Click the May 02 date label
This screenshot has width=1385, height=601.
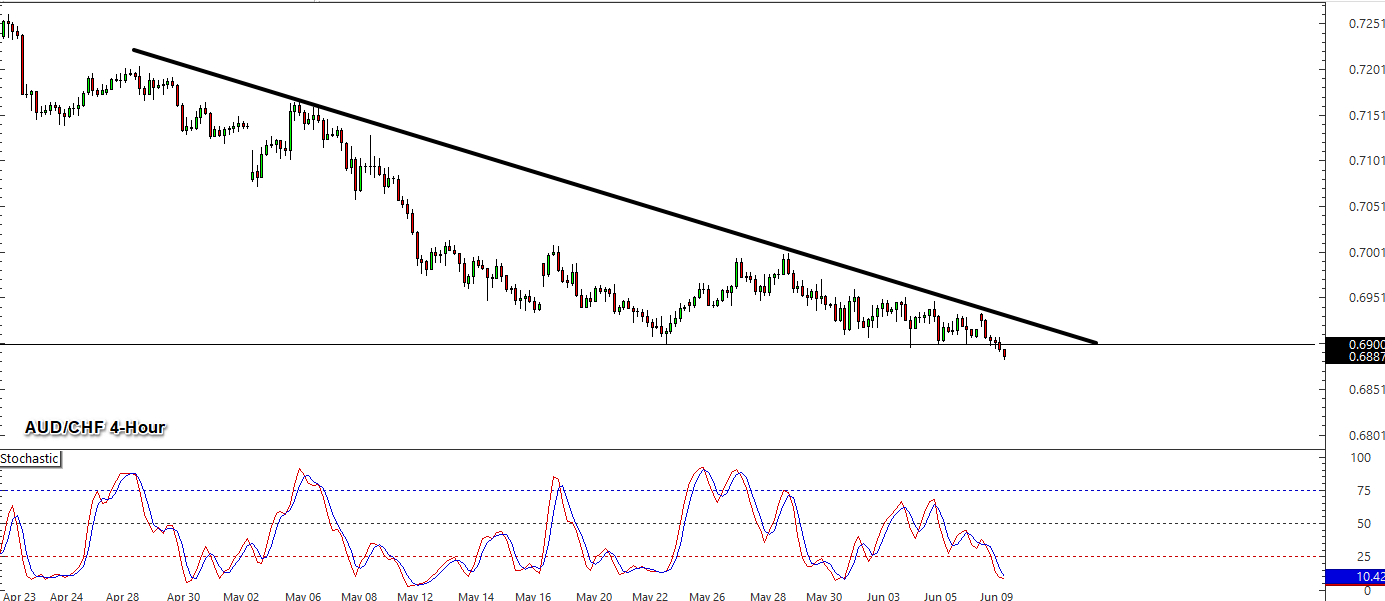[241, 596]
